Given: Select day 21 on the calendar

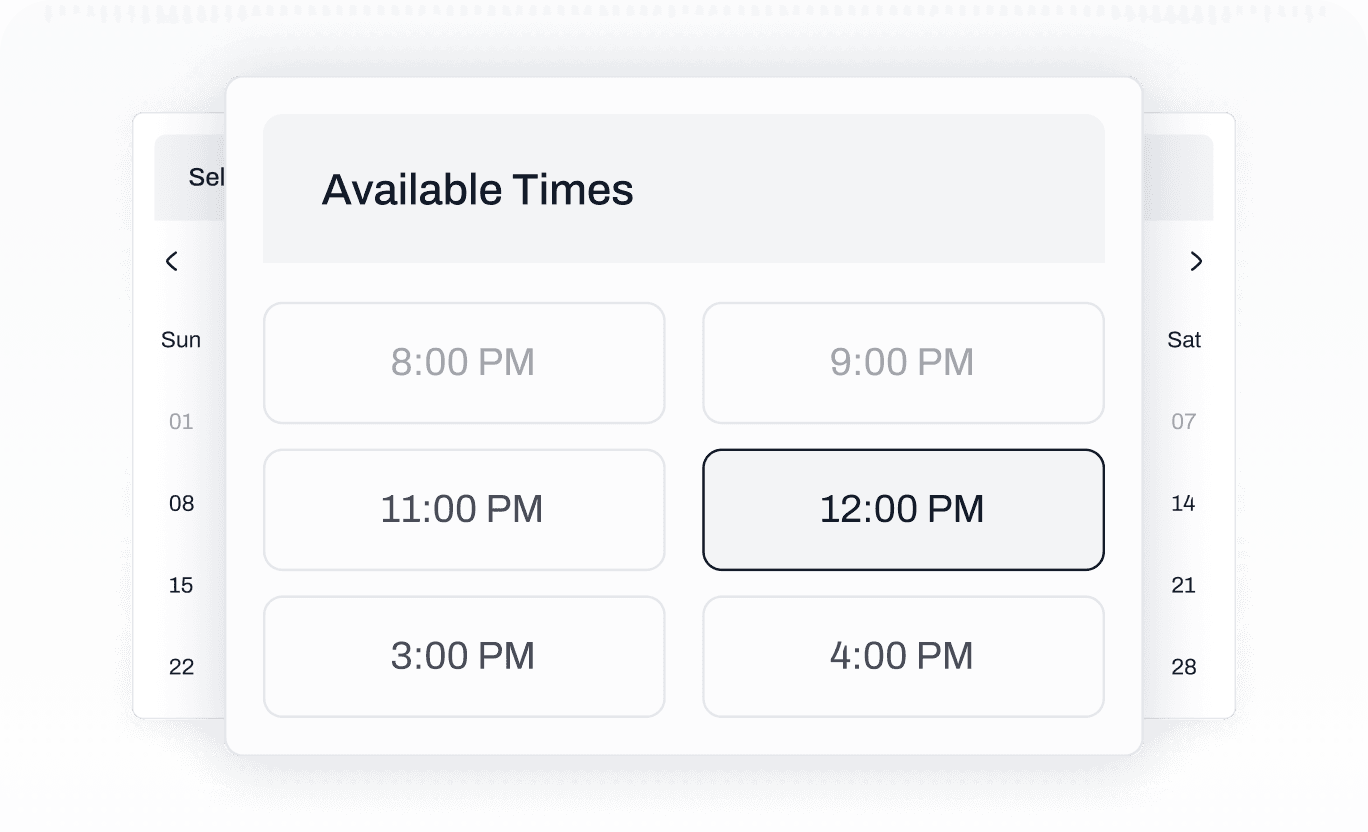Looking at the screenshot, I should pyautogui.click(x=1183, y=585).
